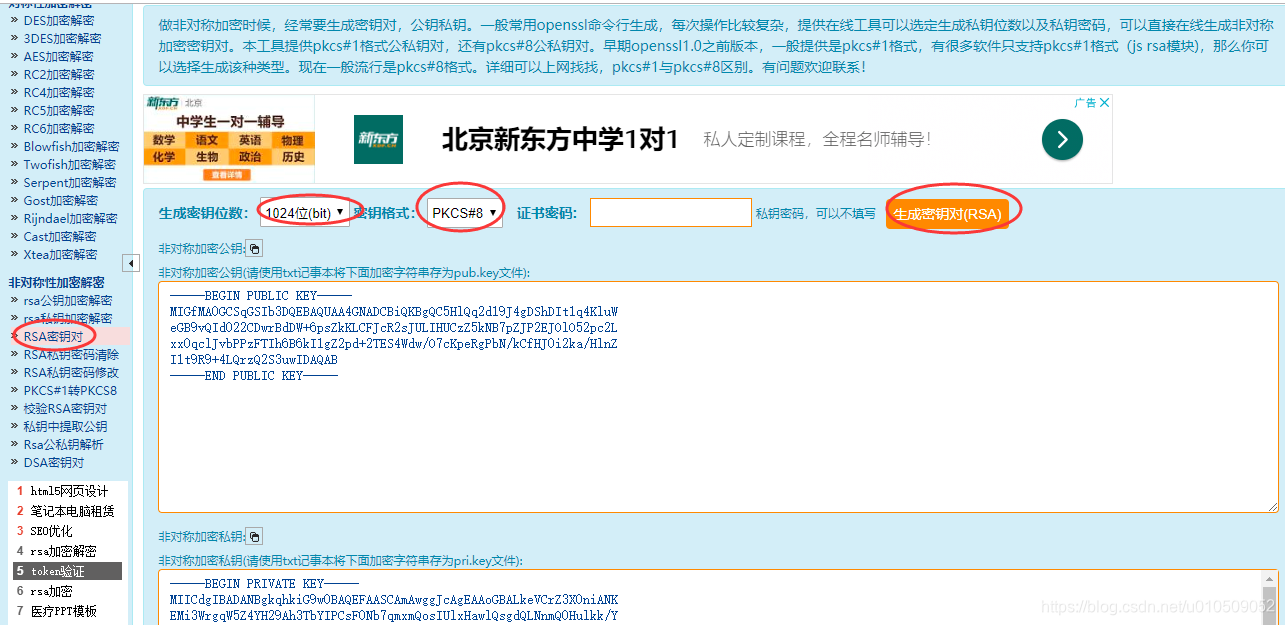Click the BEGIN PRIVATE KEY line
The width and height of the screenshot is (1285, 625).
pyautogui.click(x=263, y=583)
